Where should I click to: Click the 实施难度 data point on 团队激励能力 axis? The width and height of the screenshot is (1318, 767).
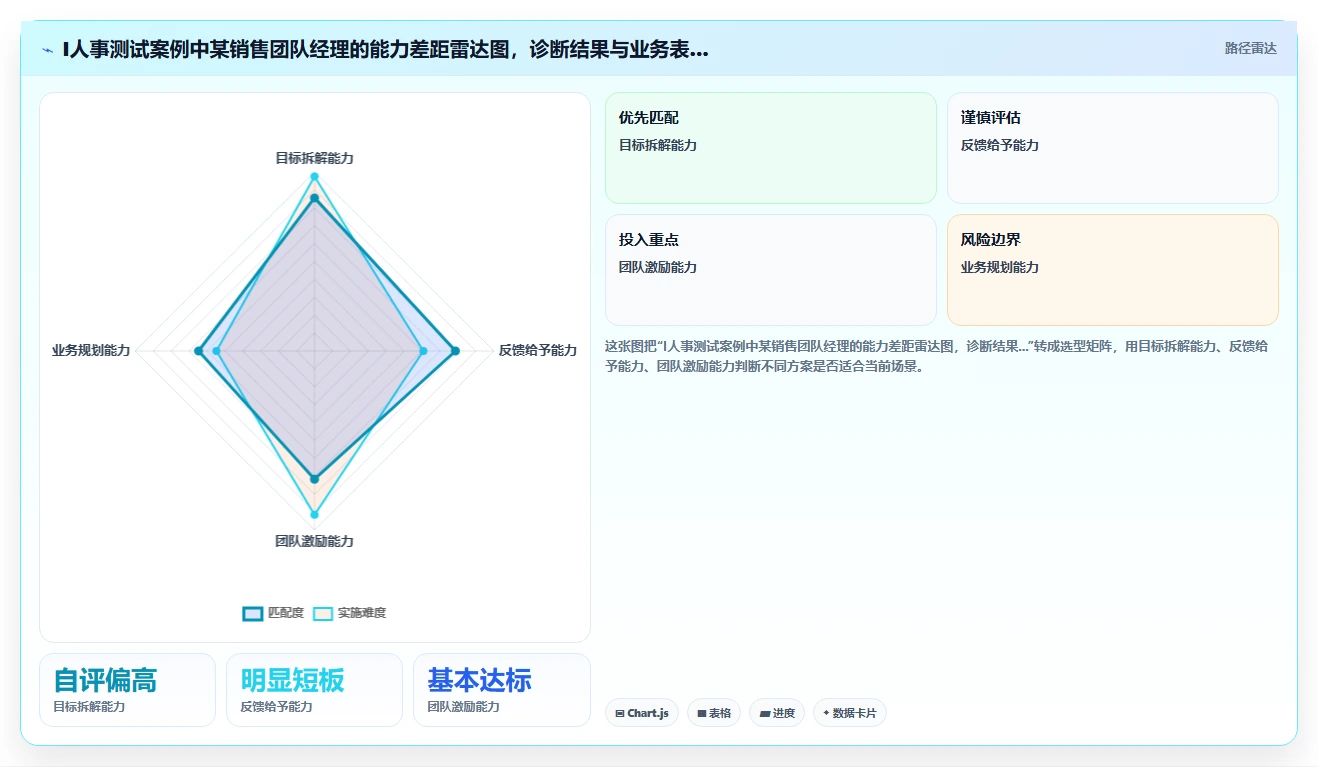pos(315,515)
